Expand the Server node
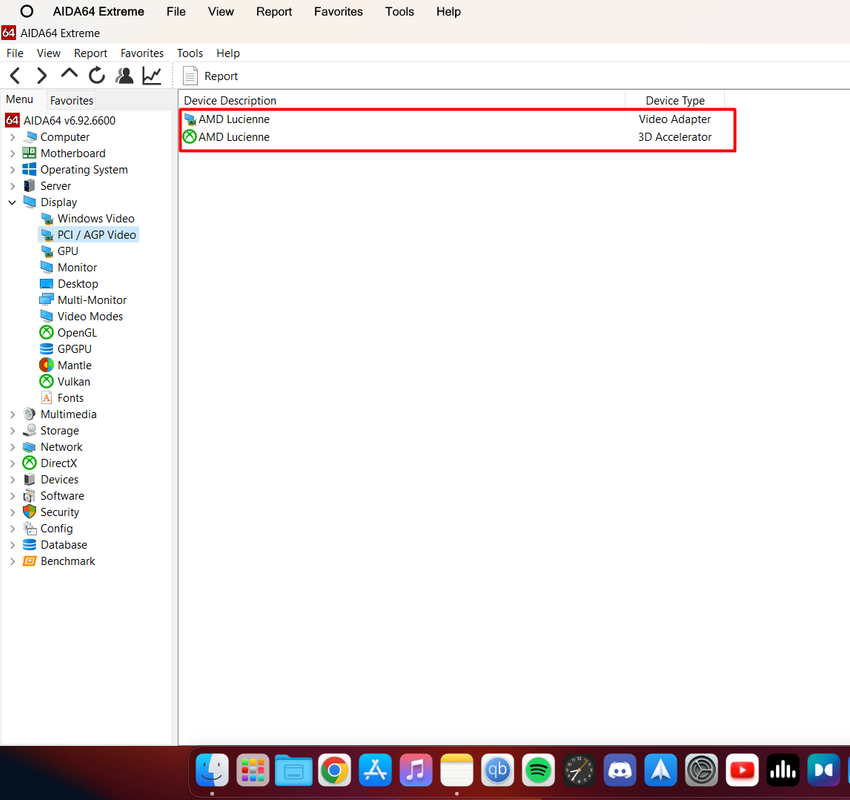The image size is (850, 800). [12, 186]
